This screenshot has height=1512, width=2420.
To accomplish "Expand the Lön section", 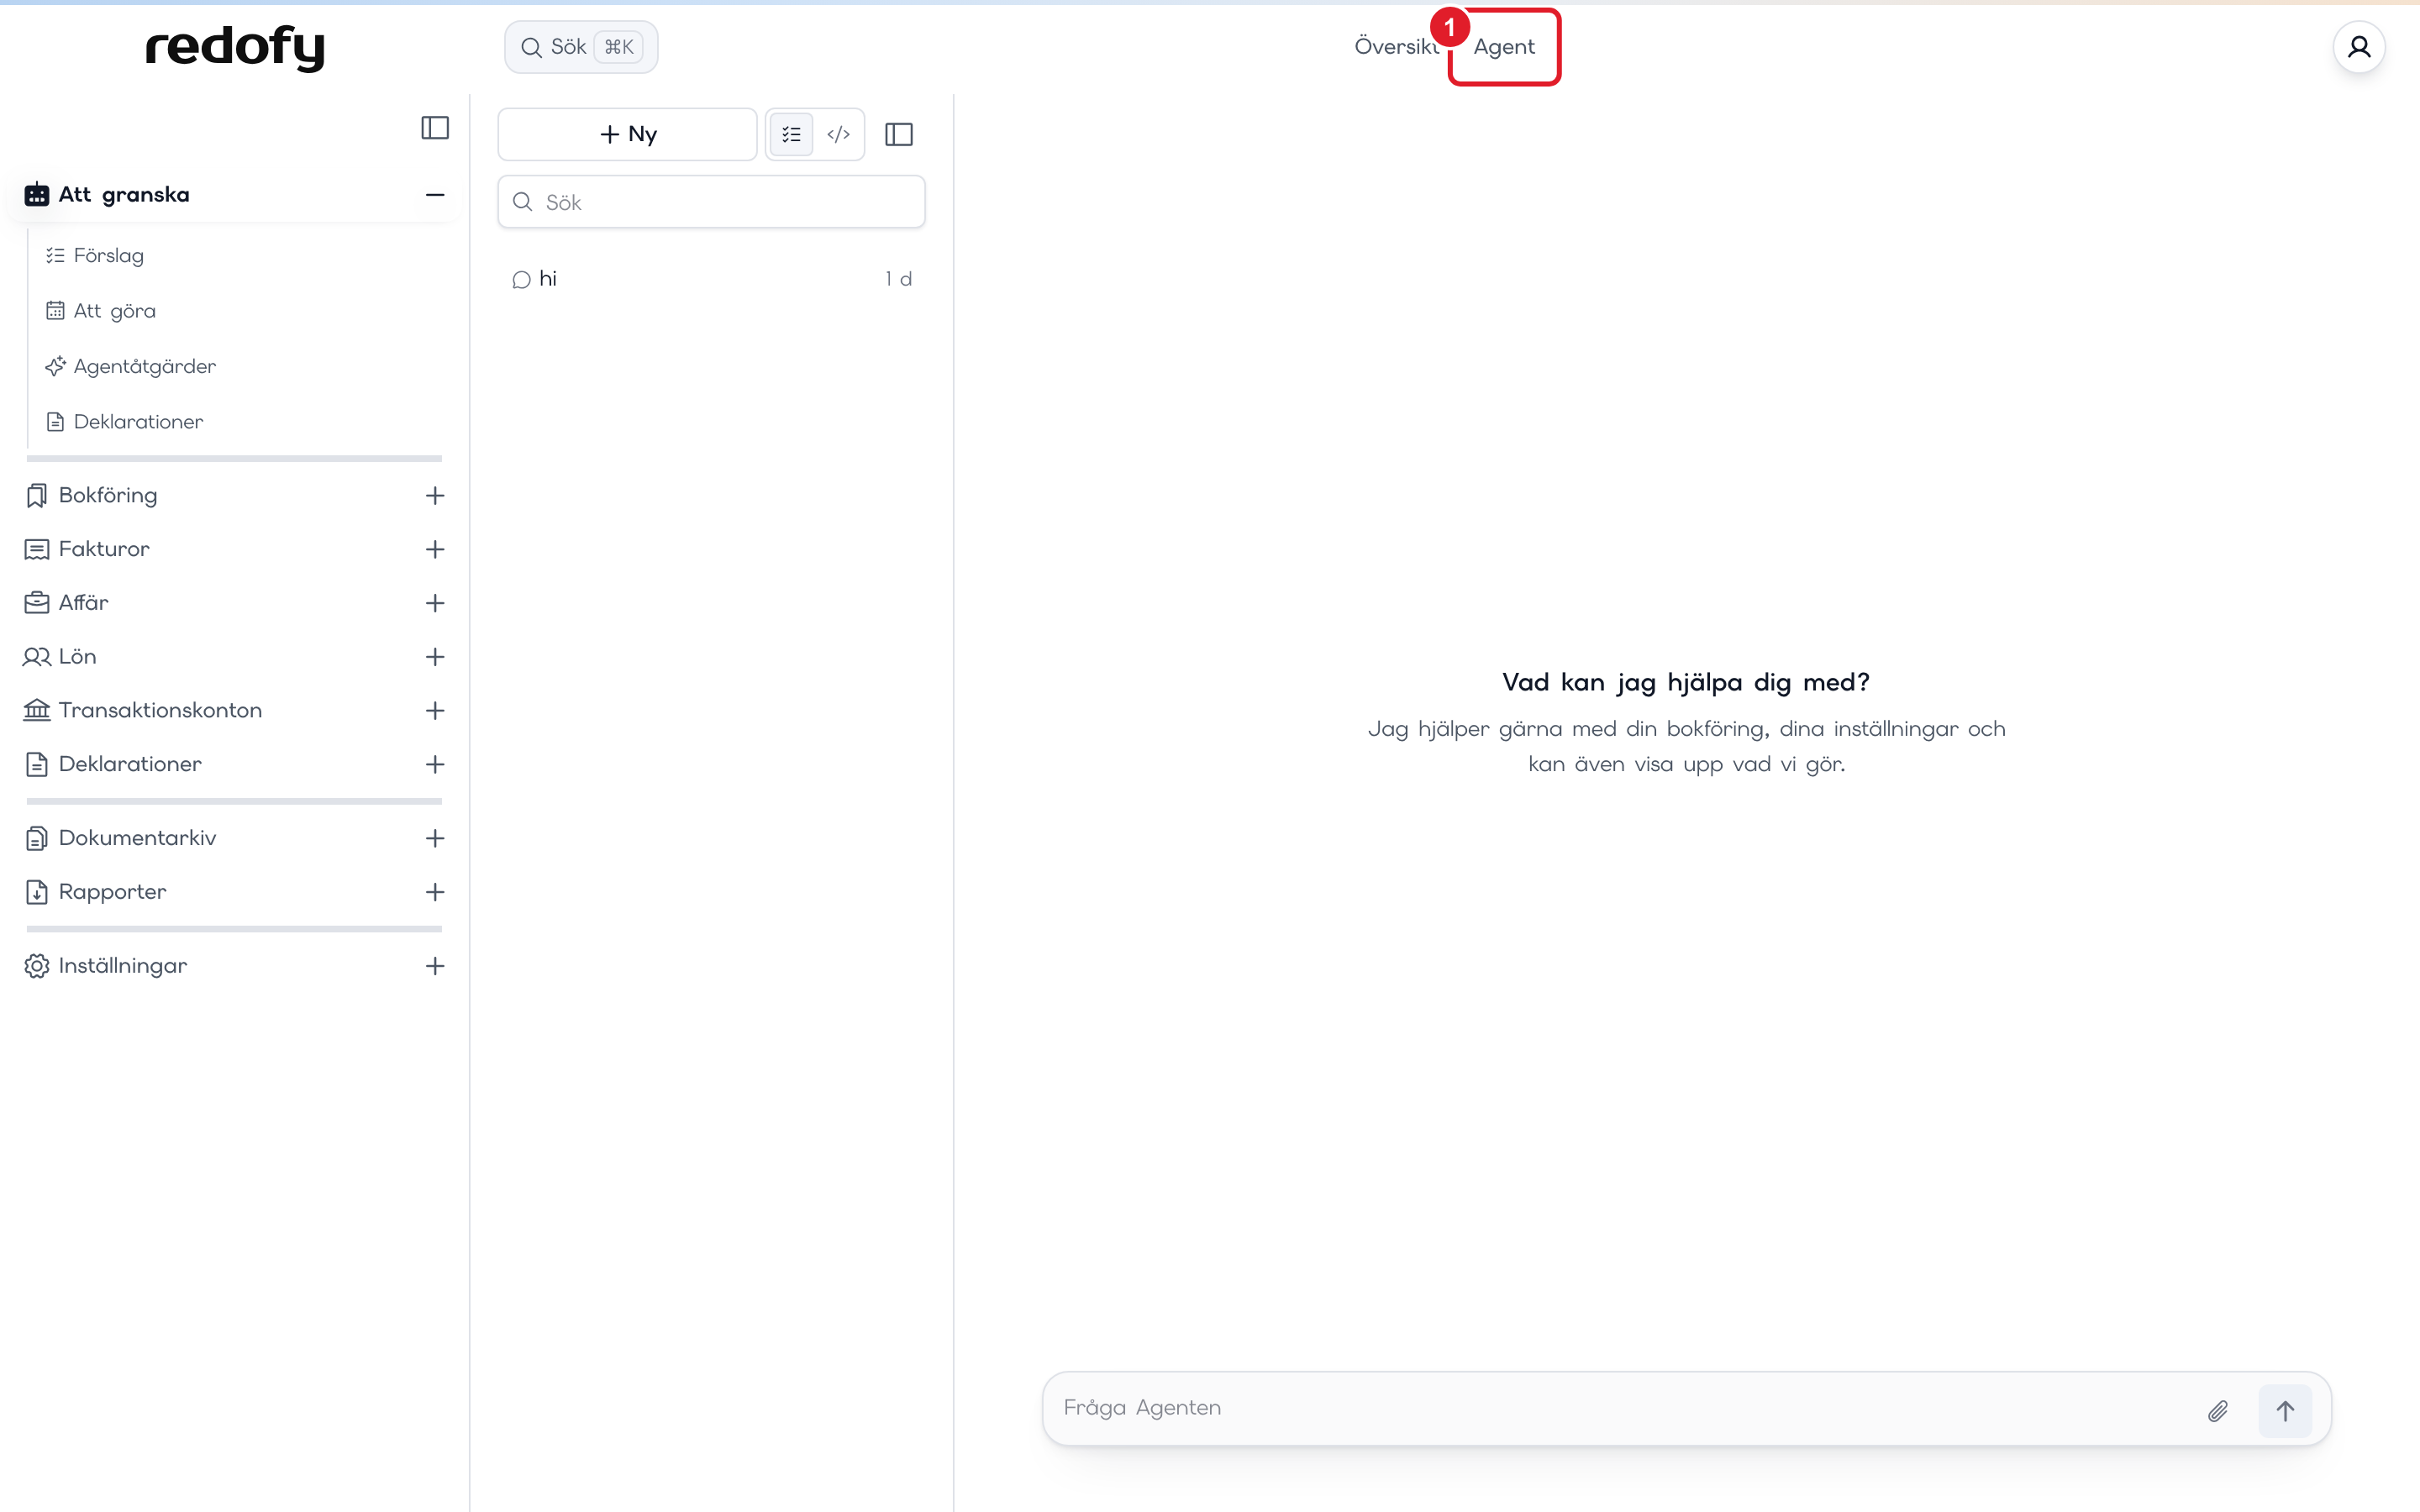I will (x=435, y=657).
